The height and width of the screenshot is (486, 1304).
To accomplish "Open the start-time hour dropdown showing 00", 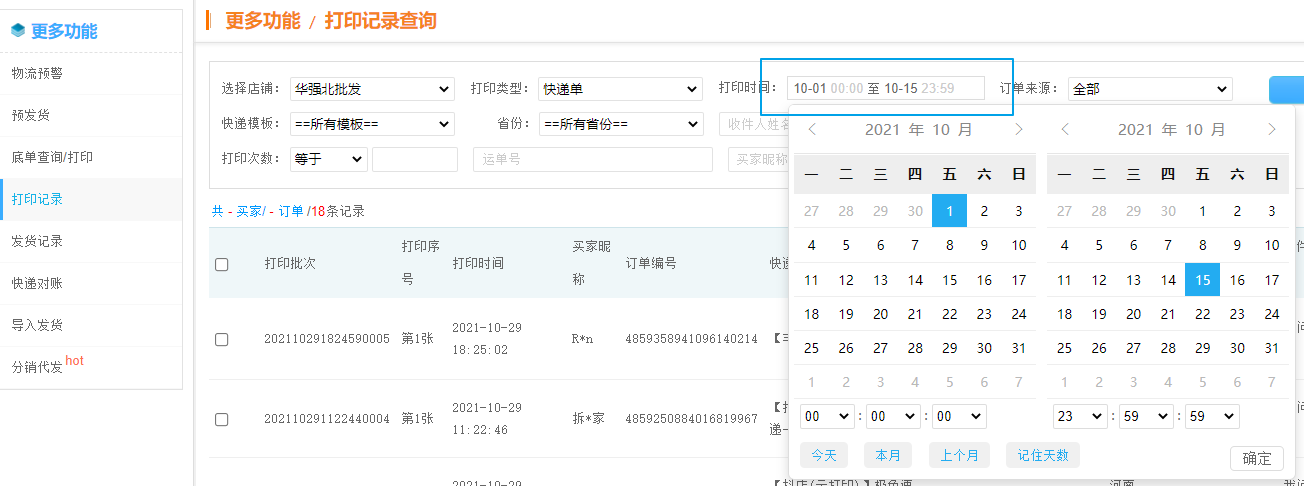I will pos(826,416).
